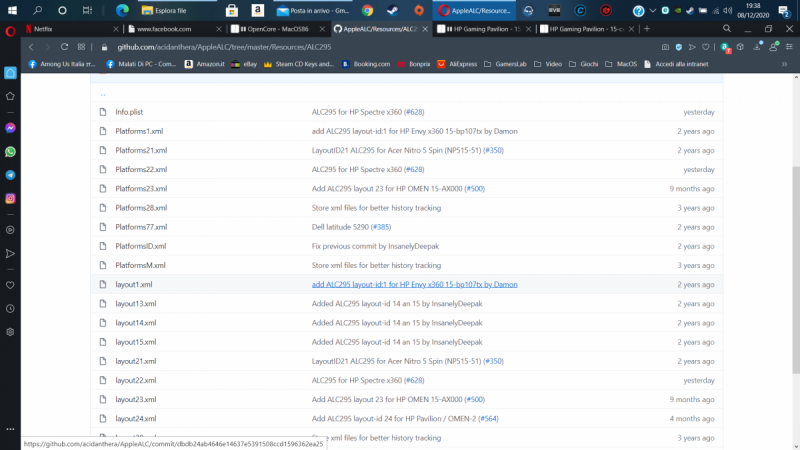Open the Steam CD Keys bookmark
This screenshot has height=450, width=800.
(298, 64)
